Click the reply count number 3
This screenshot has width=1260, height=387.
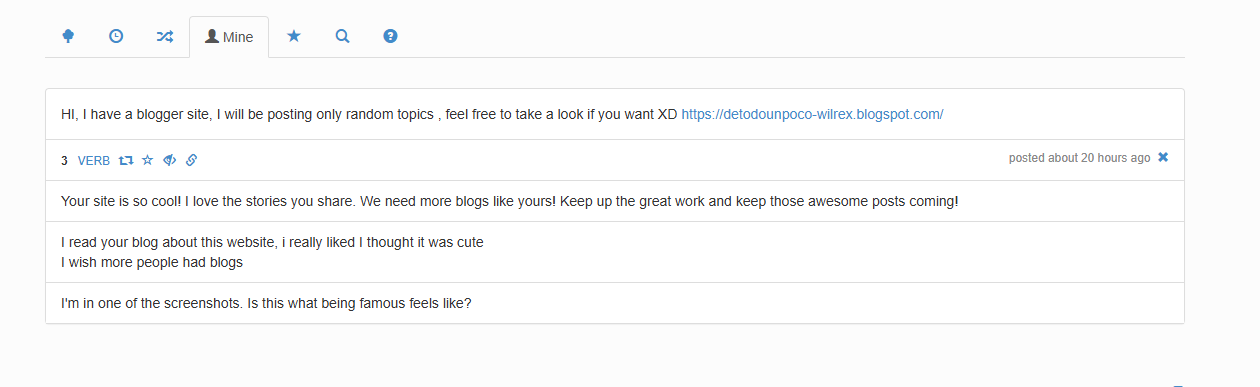coord(64,160)
